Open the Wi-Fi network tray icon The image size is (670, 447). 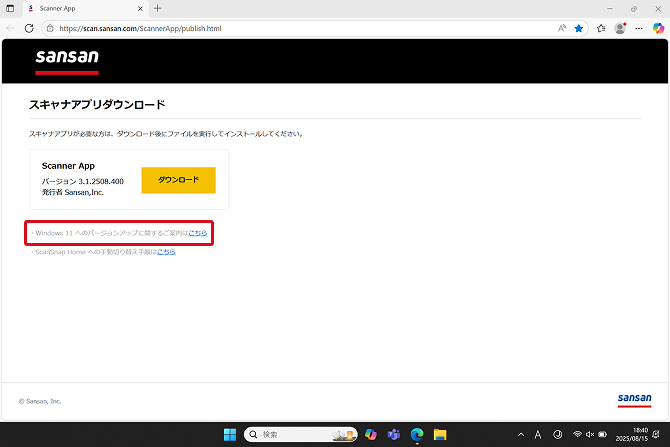coord(577,434)
